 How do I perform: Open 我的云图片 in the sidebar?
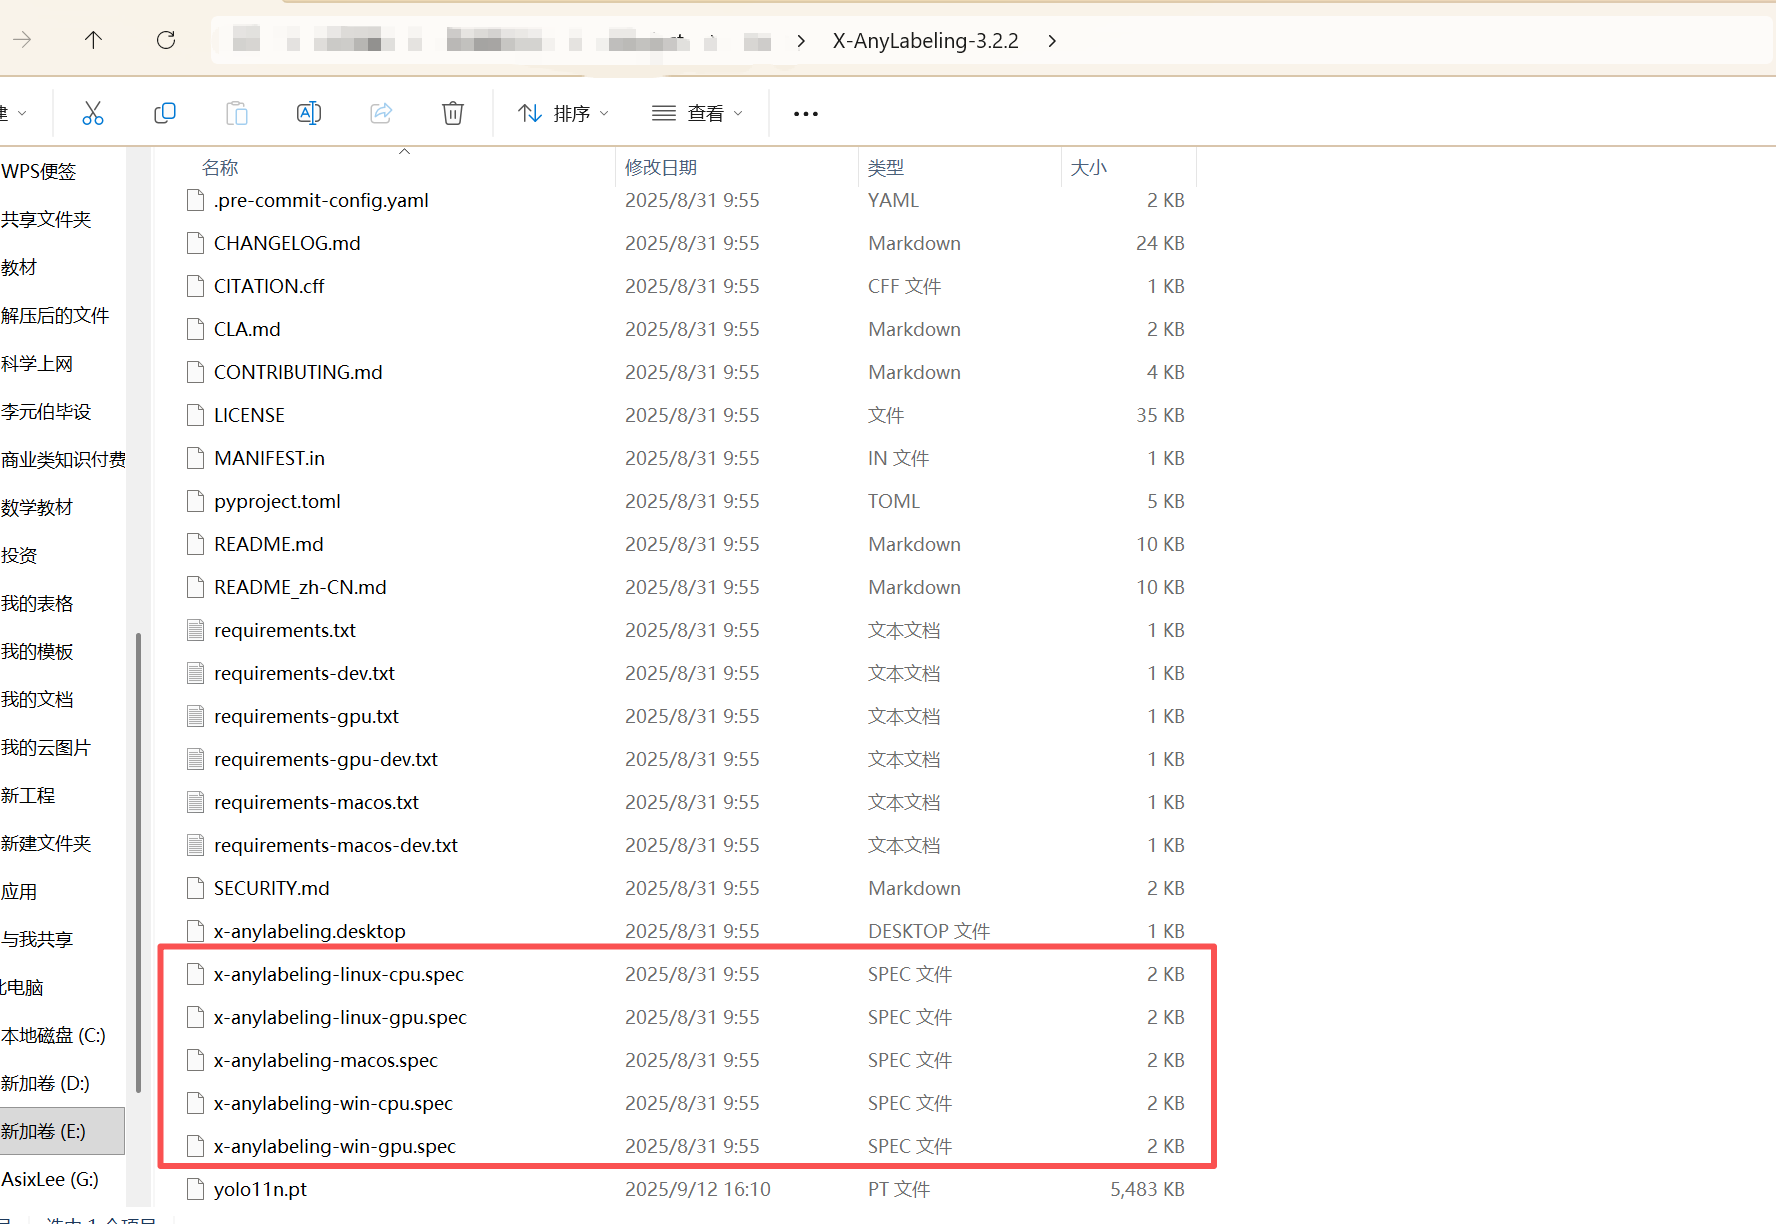click(x=46, y=748)
